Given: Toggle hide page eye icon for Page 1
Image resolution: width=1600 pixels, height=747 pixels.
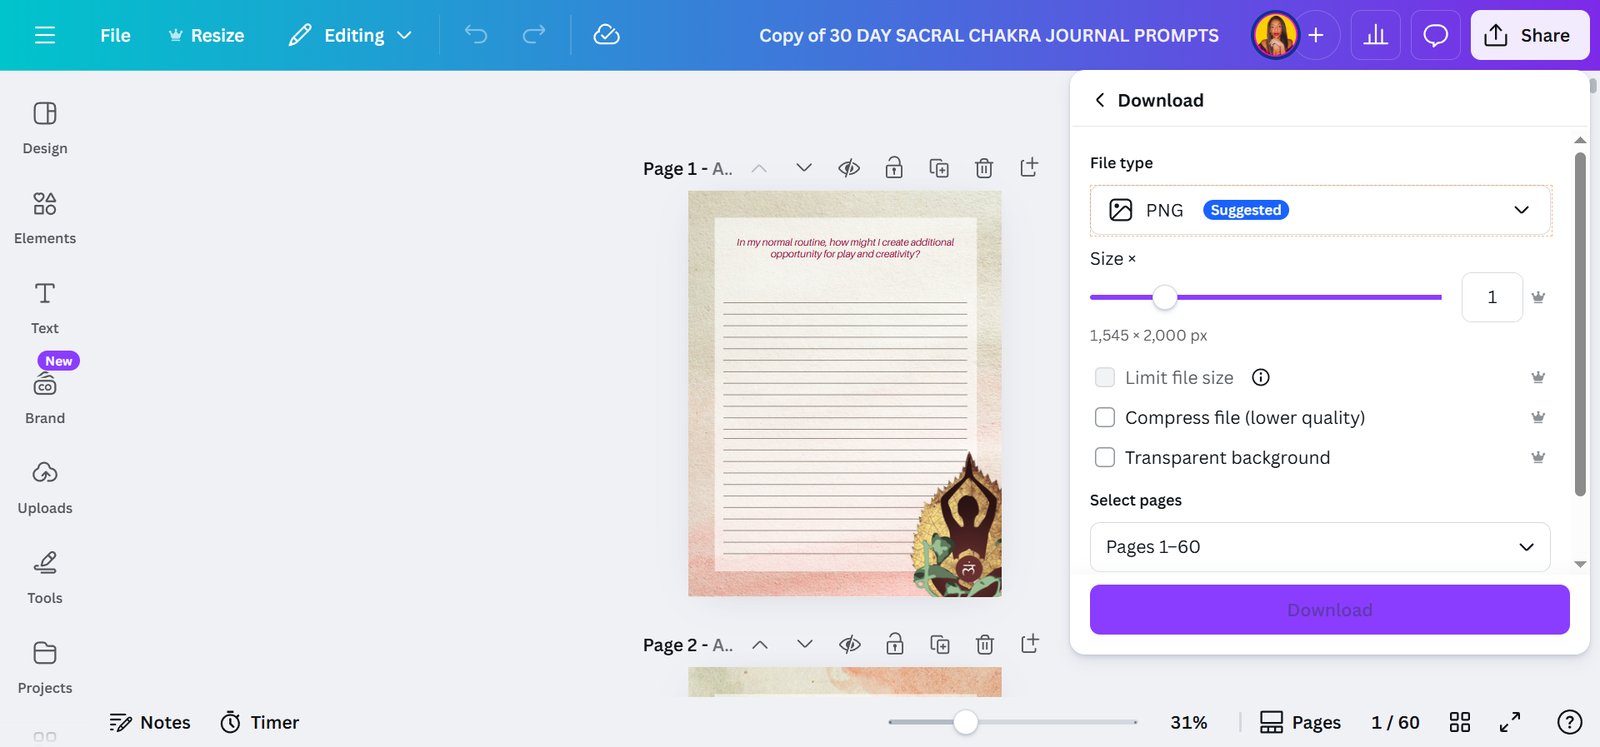Looking at the screenshot, I should [849, 168].
